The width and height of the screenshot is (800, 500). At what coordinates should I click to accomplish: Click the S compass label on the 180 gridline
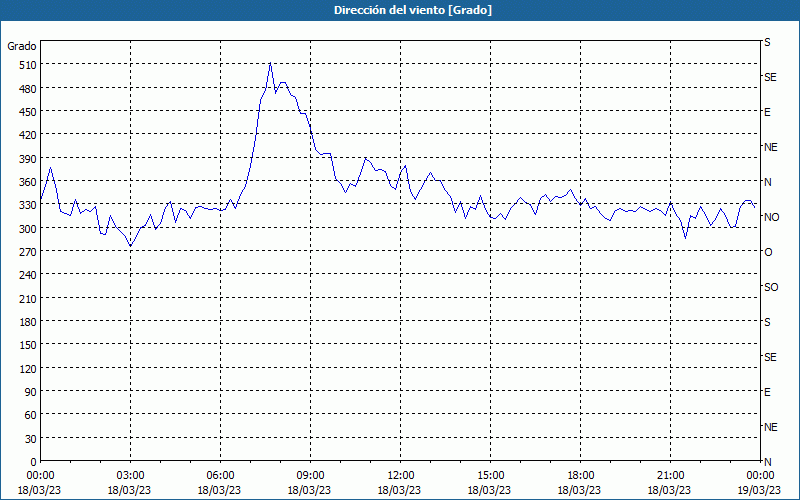tap(767, 322)
